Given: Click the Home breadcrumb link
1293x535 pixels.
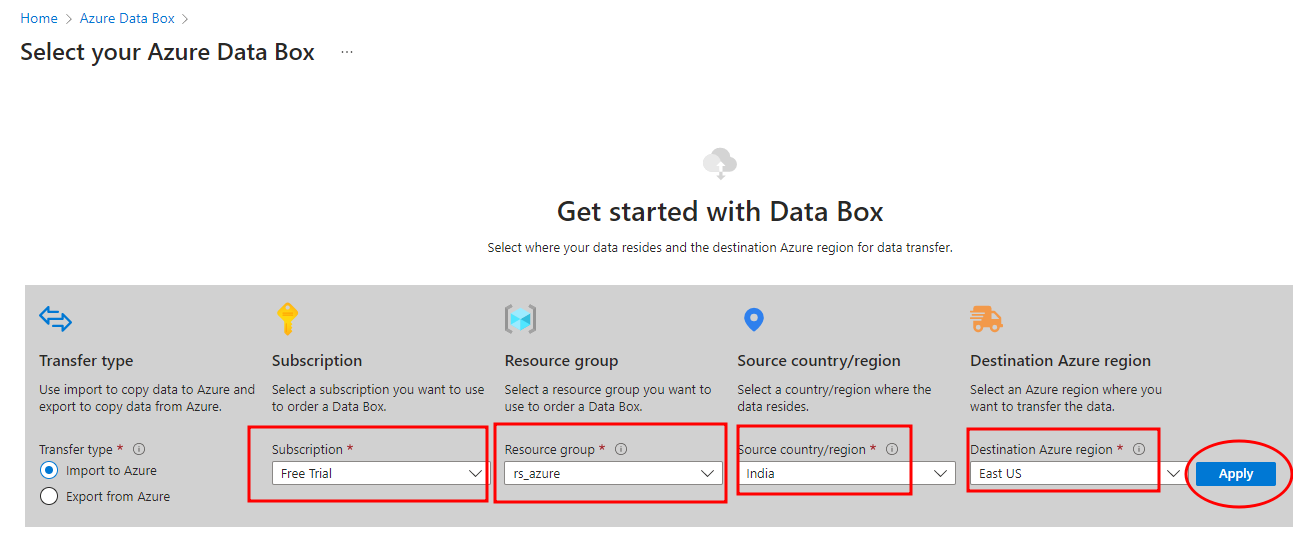Looking at the screenshot, I should point(38,18).
